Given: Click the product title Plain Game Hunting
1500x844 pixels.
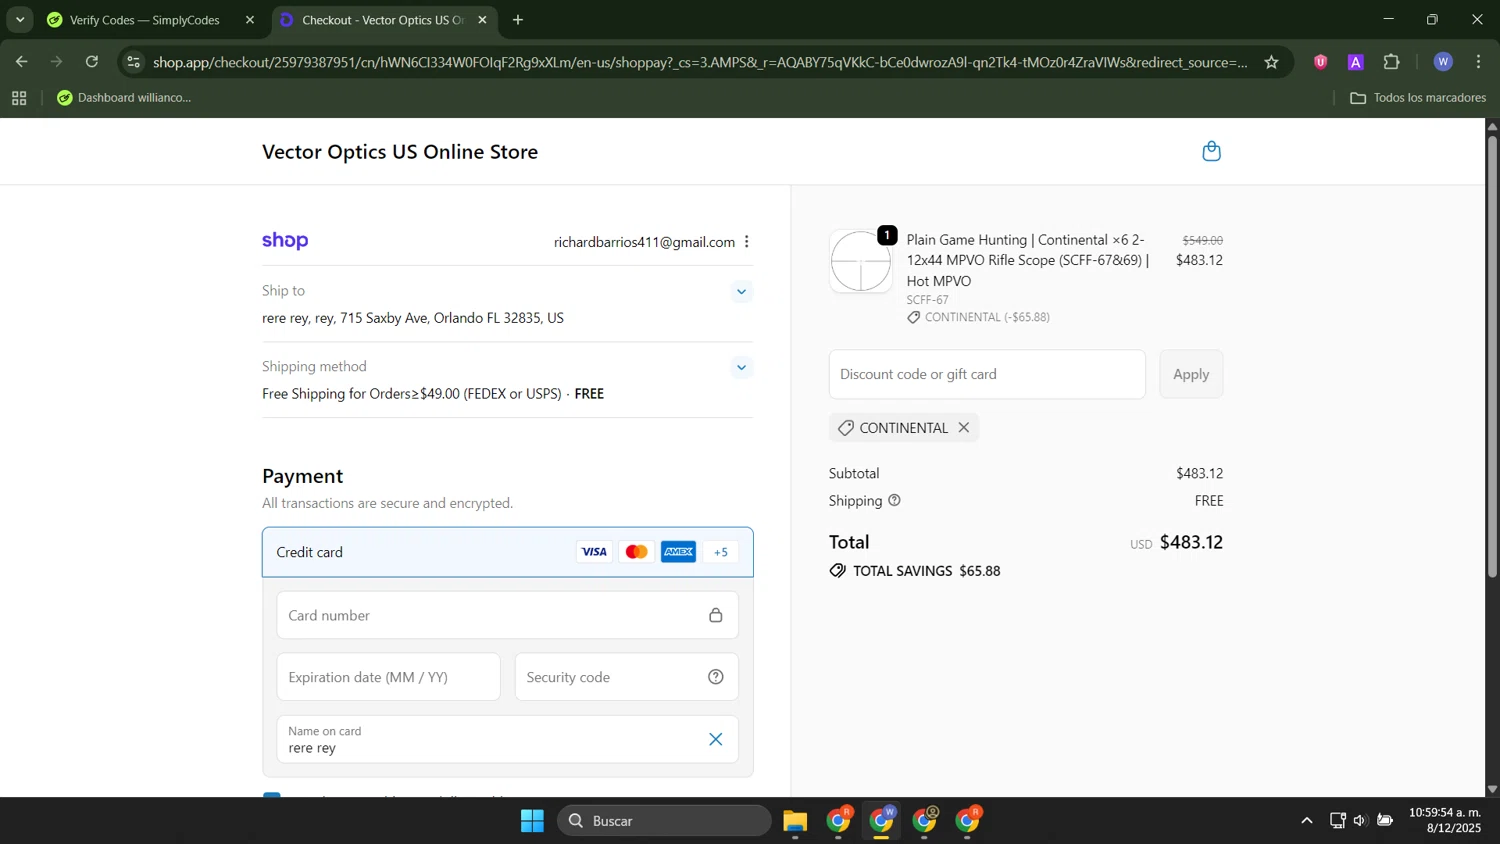Looking at the screenshot, I should (x=1027, y=260).
